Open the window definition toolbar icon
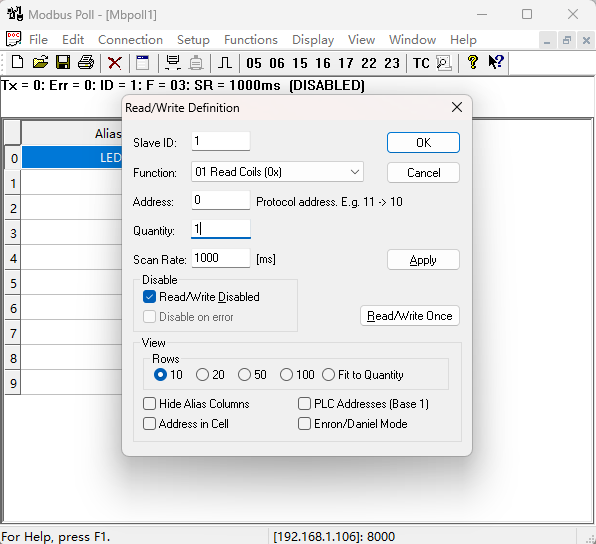 coord(143,62)
